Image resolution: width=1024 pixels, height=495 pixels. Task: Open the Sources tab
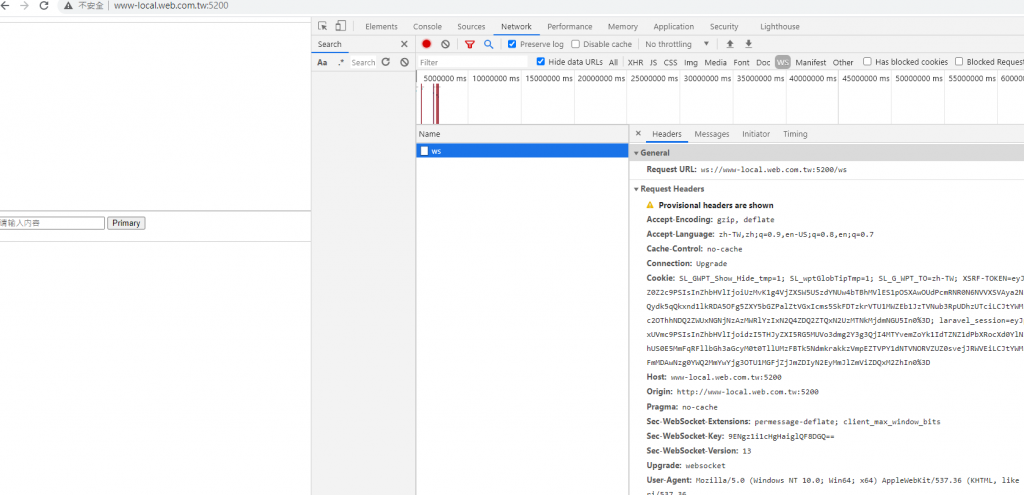click(x=471, y=27)
